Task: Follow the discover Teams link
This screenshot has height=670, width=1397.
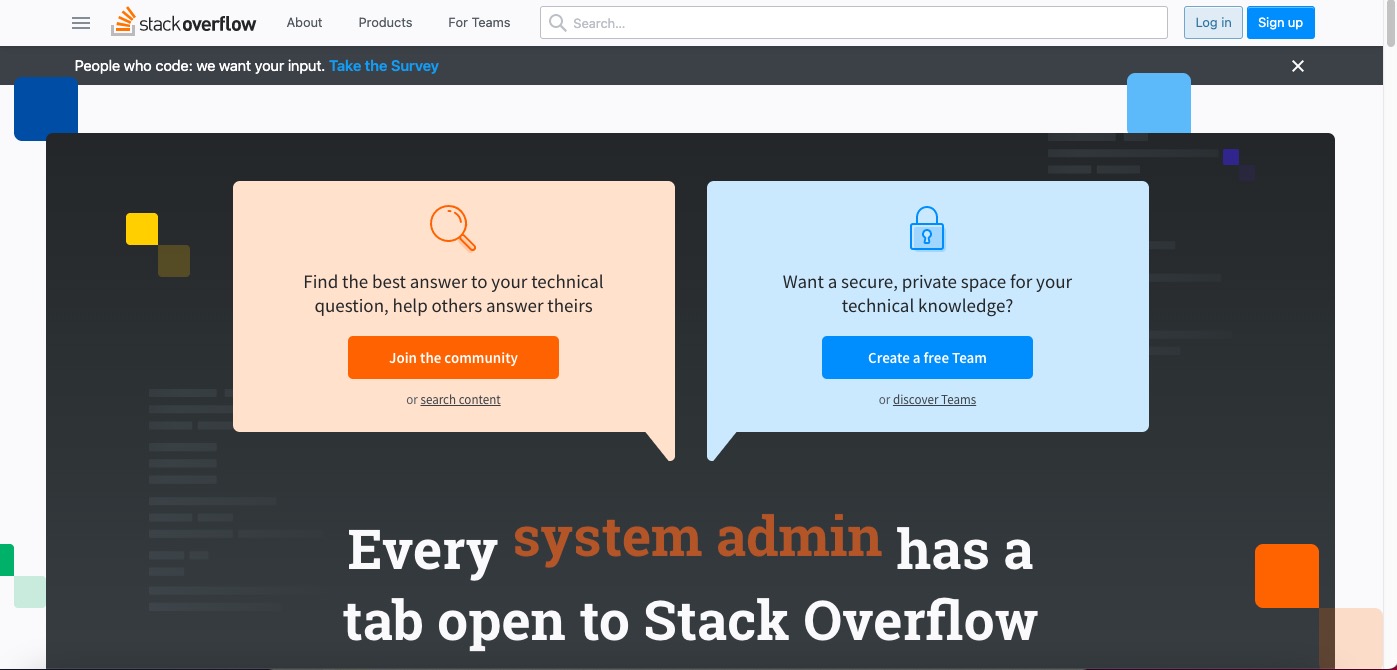Action: (934, 400)
